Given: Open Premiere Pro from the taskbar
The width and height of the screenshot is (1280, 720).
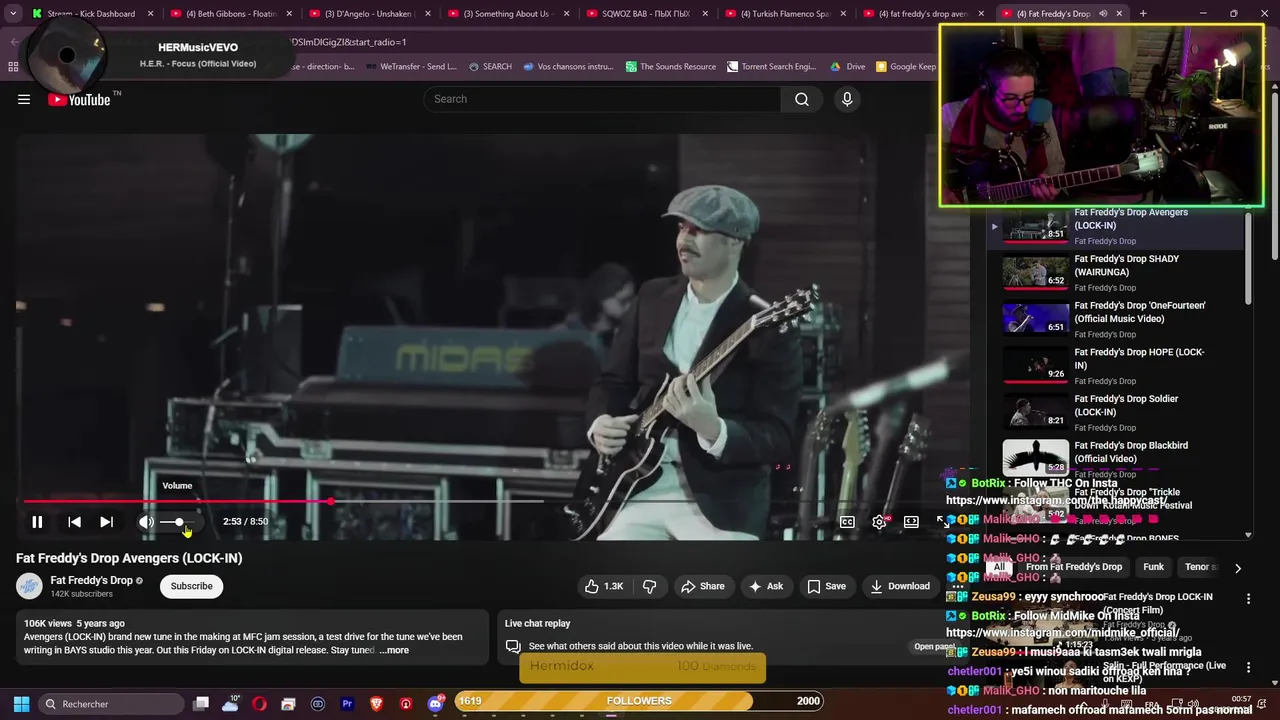Looking at the screenshot, I should (x=347, y=704).
